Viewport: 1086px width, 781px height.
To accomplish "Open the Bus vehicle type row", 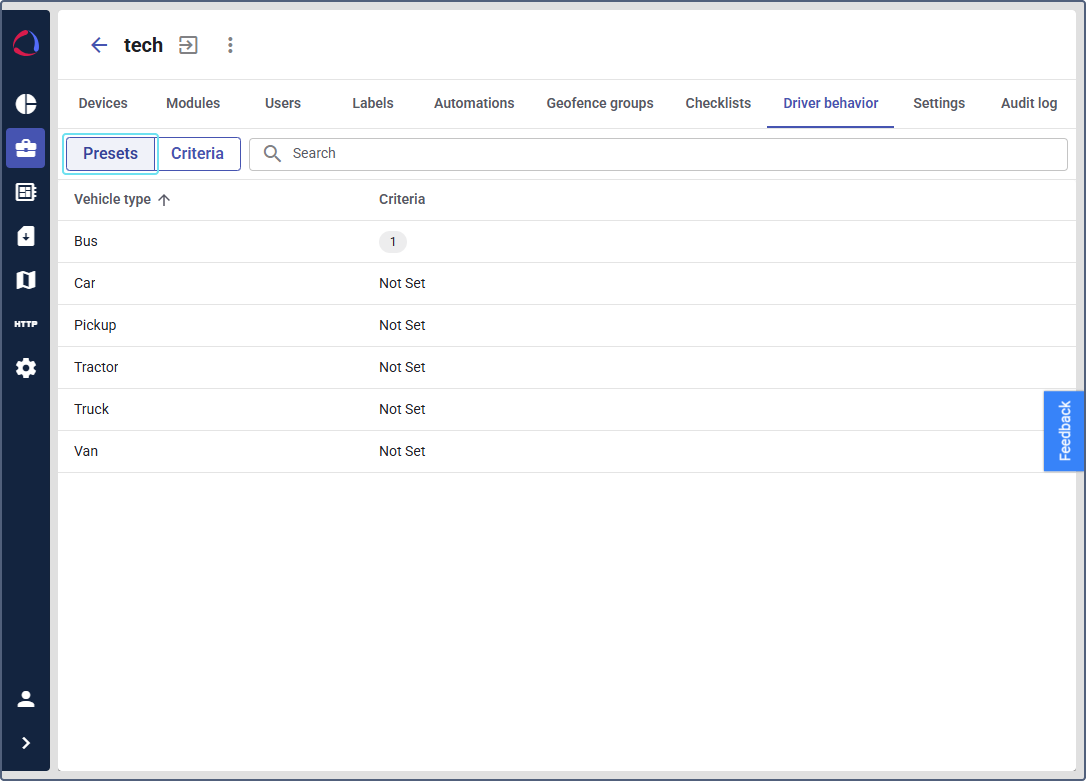I will [86, 242].
